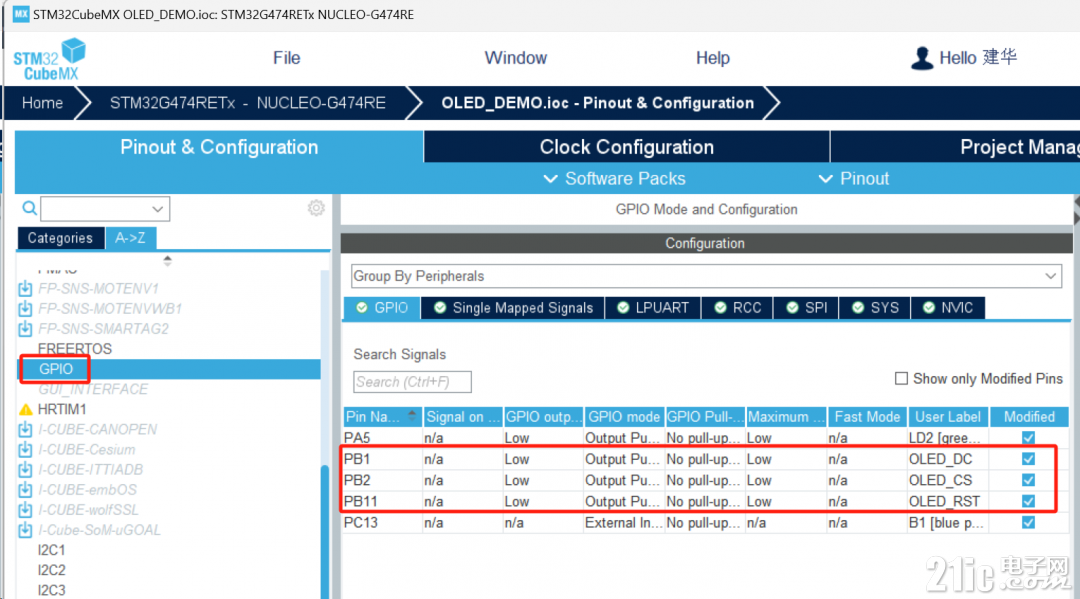Click download icon beside I-CUBE-ITTIADB
The image size is (1080, 599).
coord(25,470)
